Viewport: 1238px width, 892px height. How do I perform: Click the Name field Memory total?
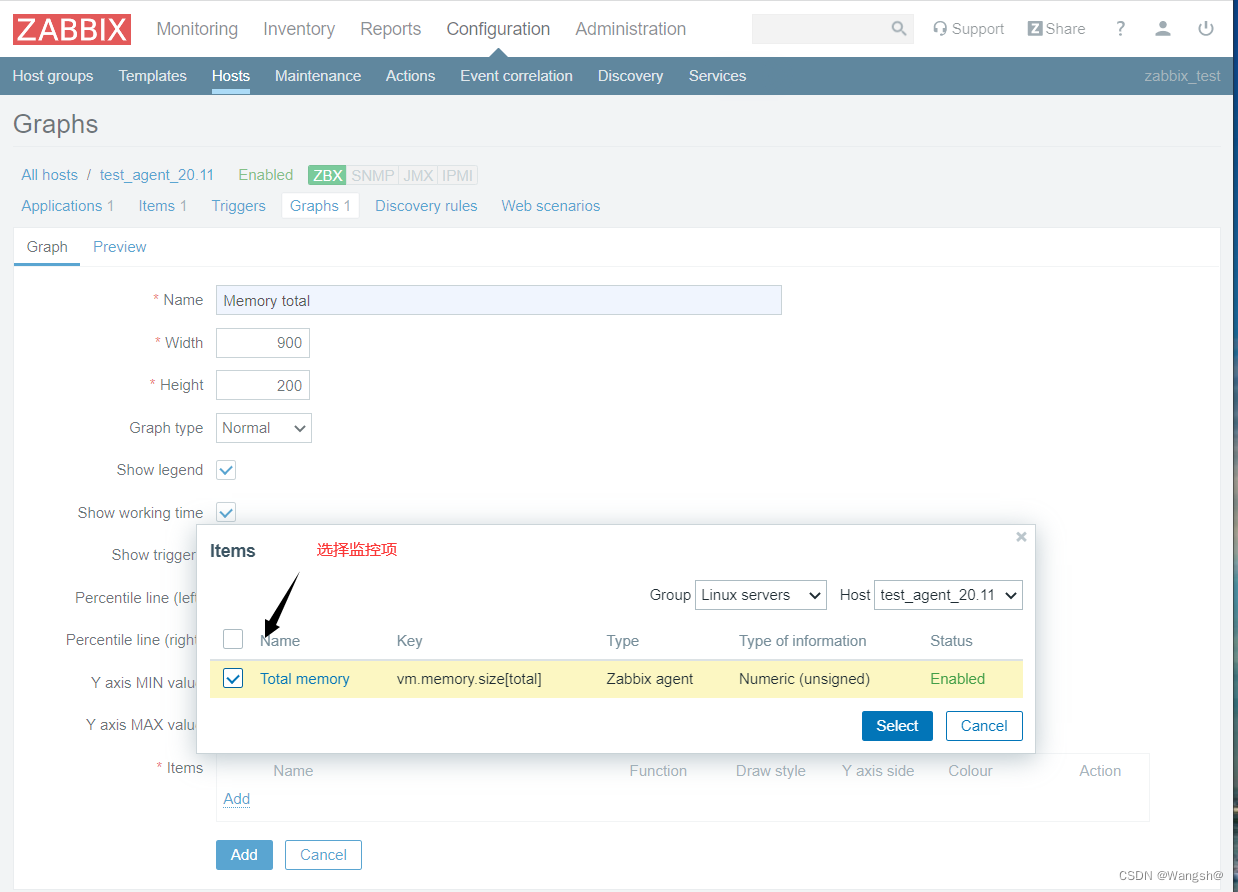pyautogui.click(x=498, y=300)
